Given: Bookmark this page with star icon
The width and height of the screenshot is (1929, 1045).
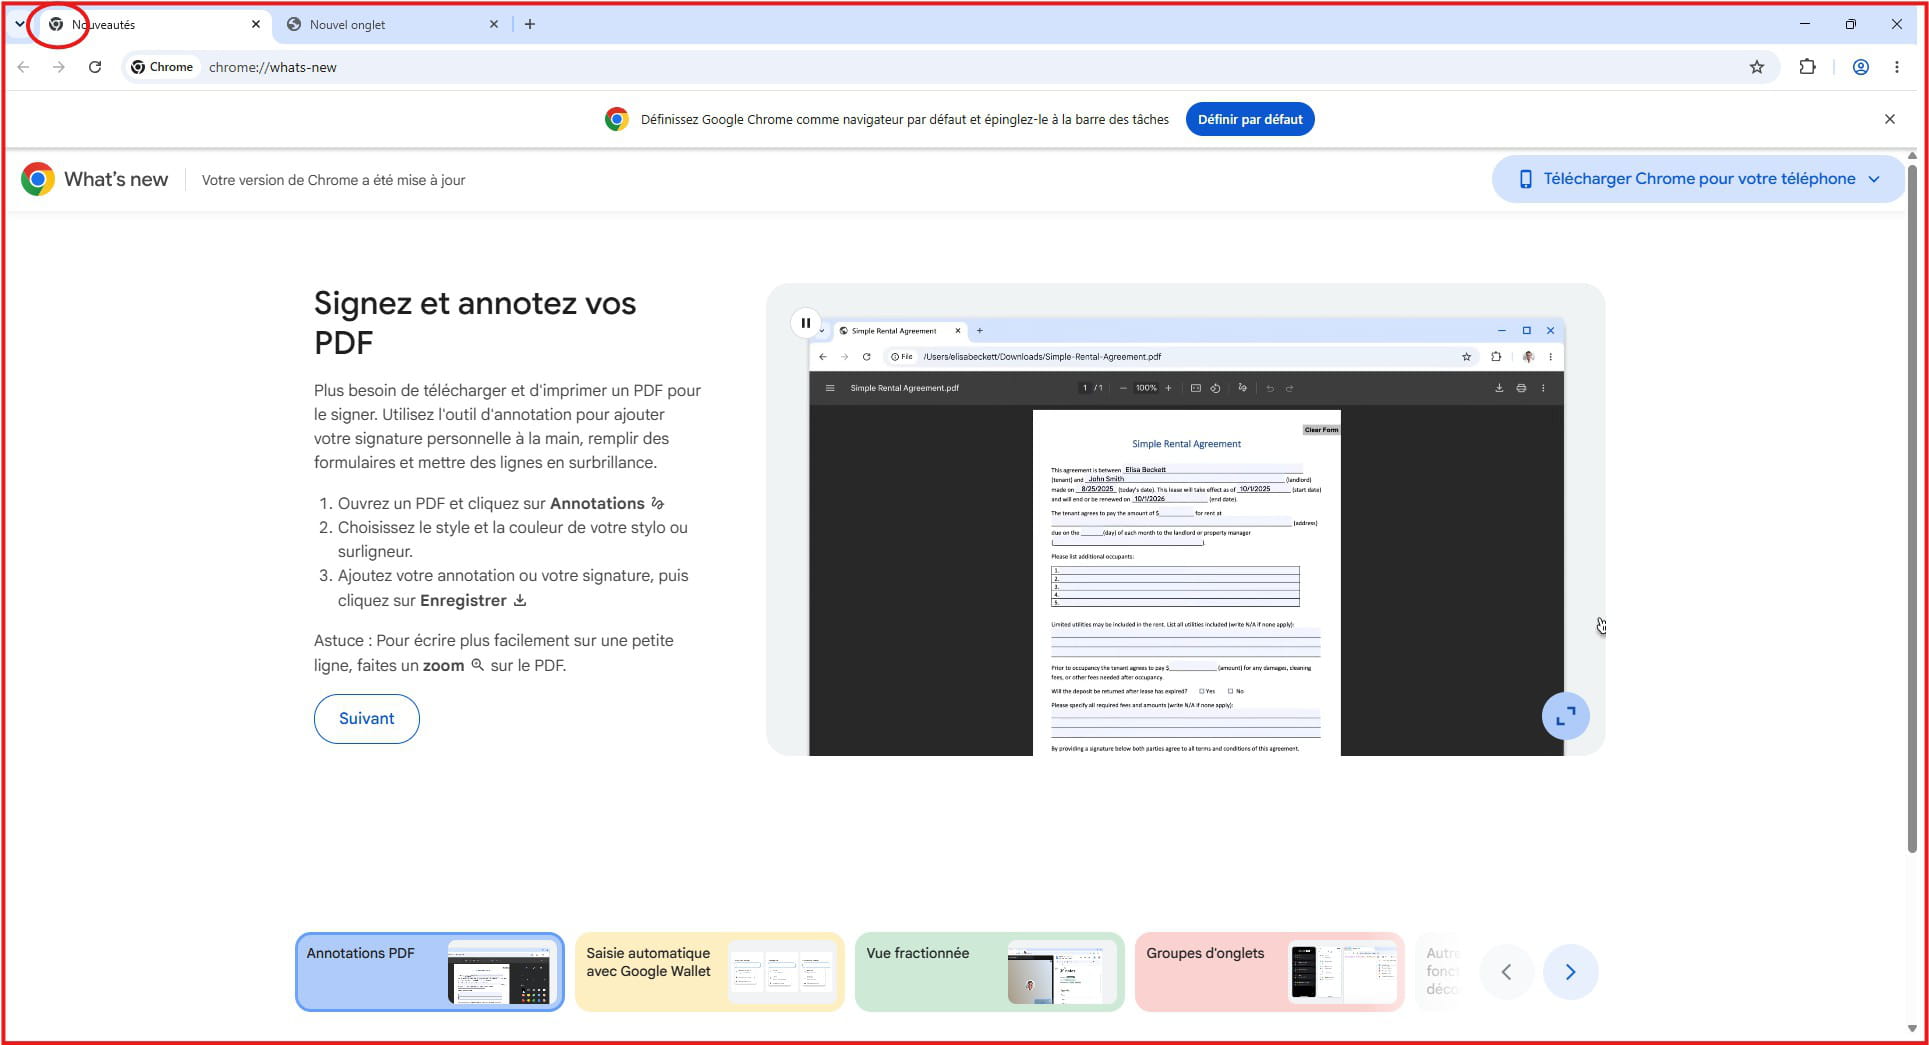Looking at the screenshot, I should pos(1757,67).
